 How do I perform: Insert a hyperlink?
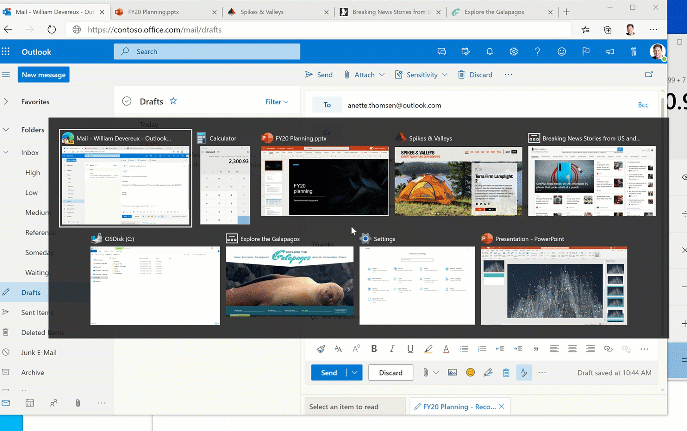click(608, 349)
